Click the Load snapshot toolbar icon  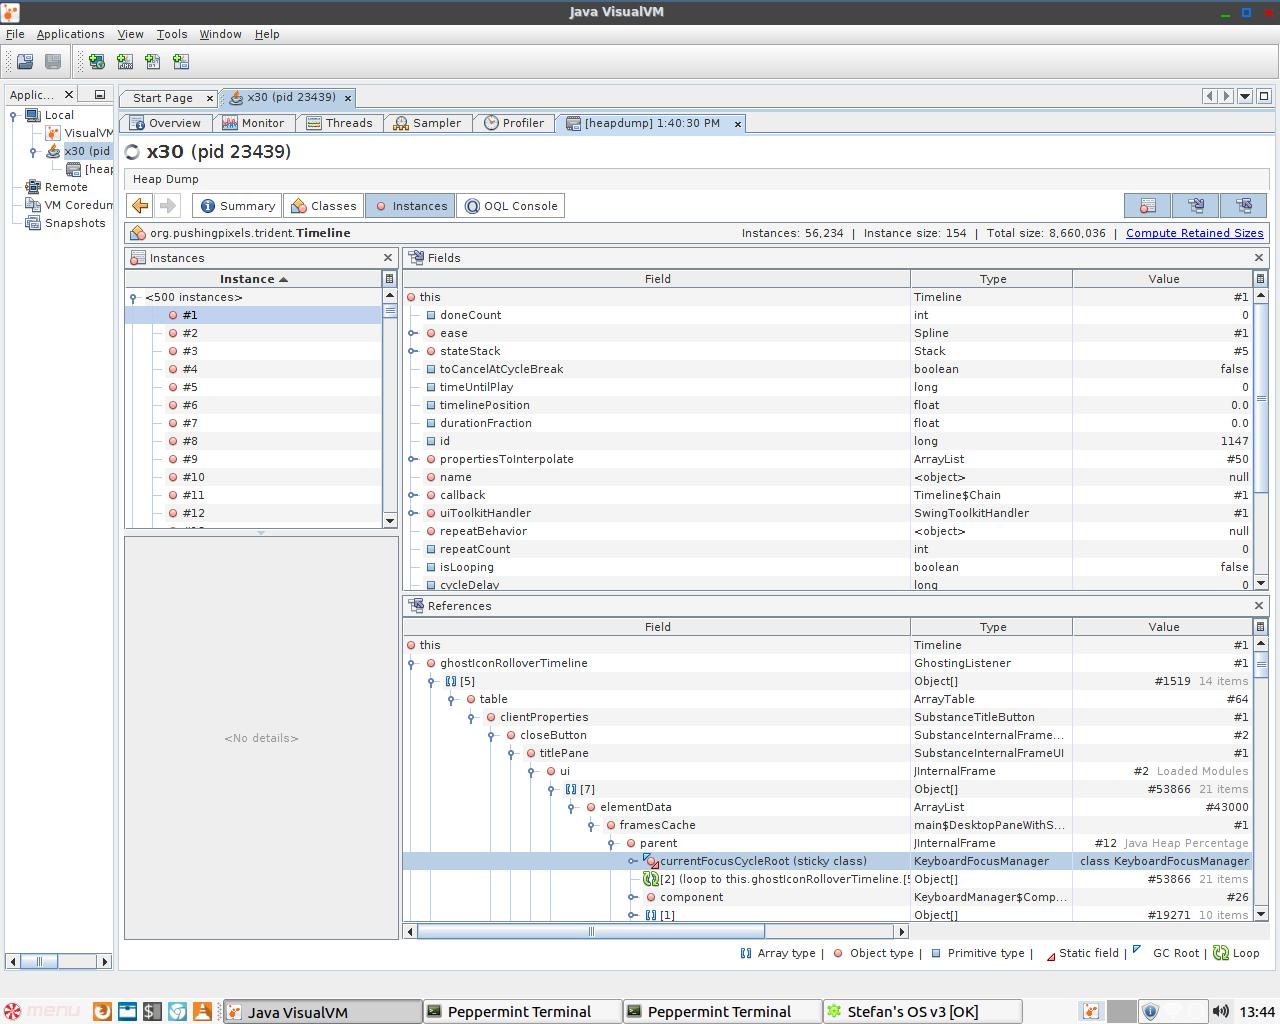click(25, 62)
